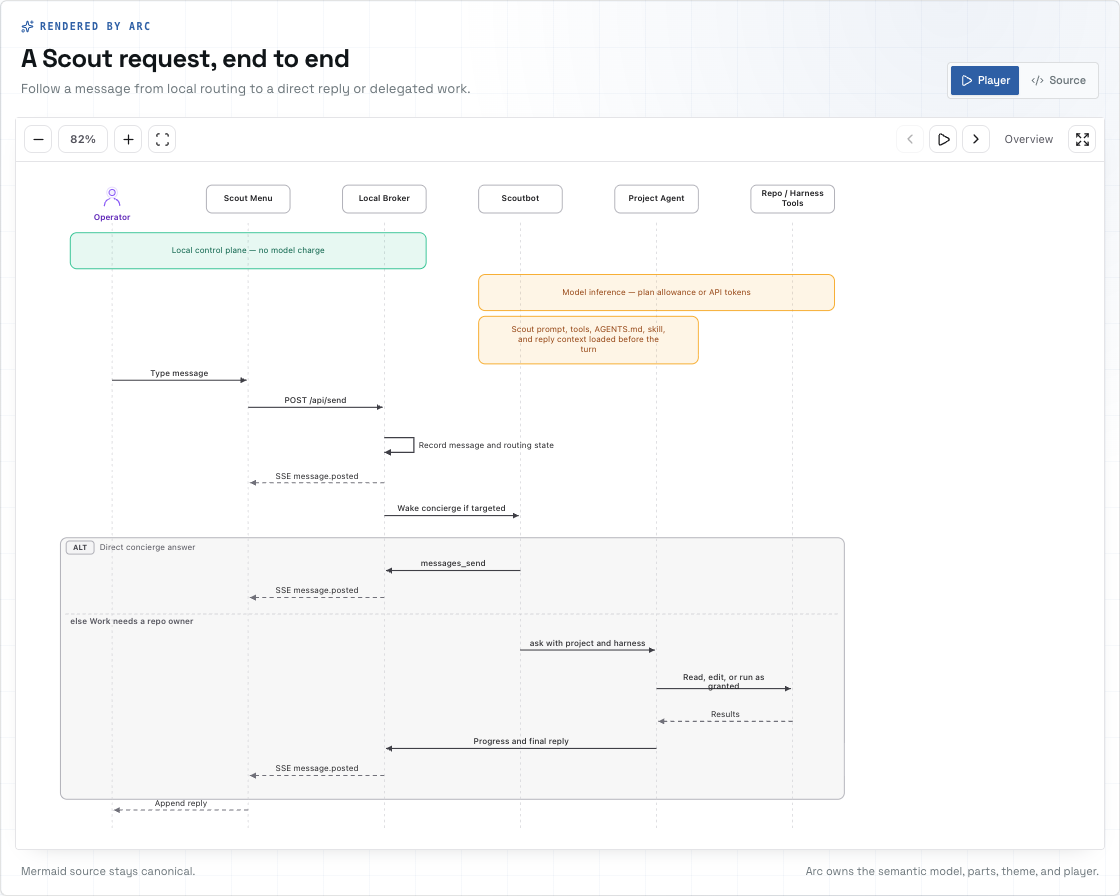Zoom out with the minus button
This screenshot has width=1120, height=896.
[38, 139]
